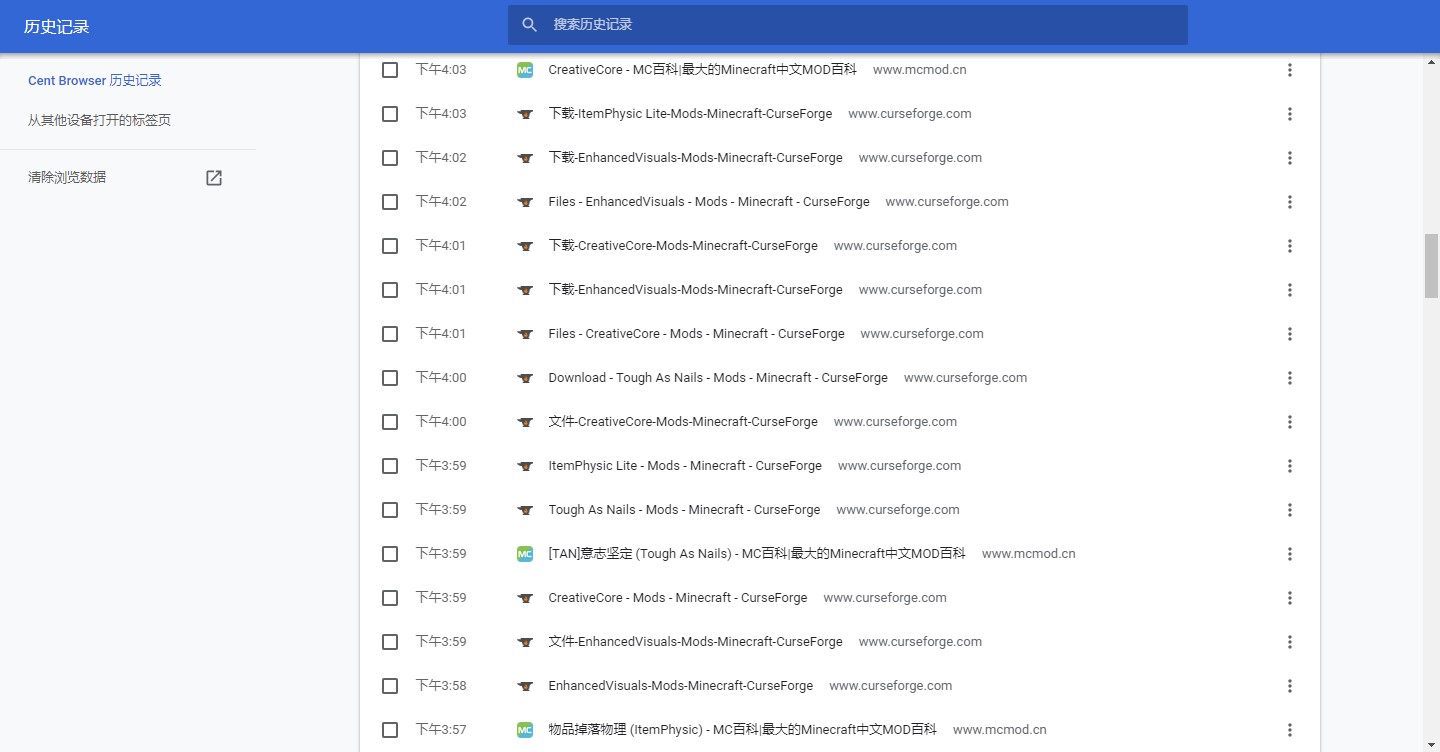Open three-dot menu for ItemPhysic Lite - Mods row
This screenshot has height=752, width=1440.
click(x=1290, y=466)
